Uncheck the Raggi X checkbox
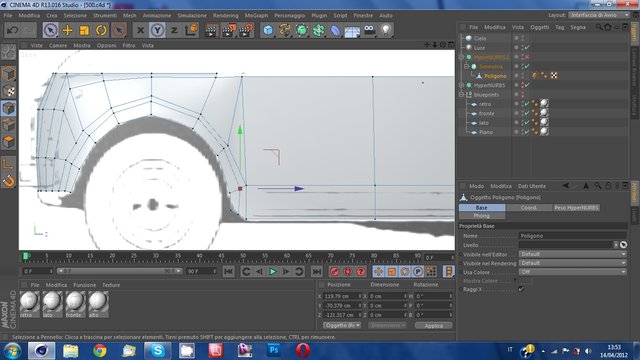The width and height of the screenshot is (640, 360). [521, 289]
